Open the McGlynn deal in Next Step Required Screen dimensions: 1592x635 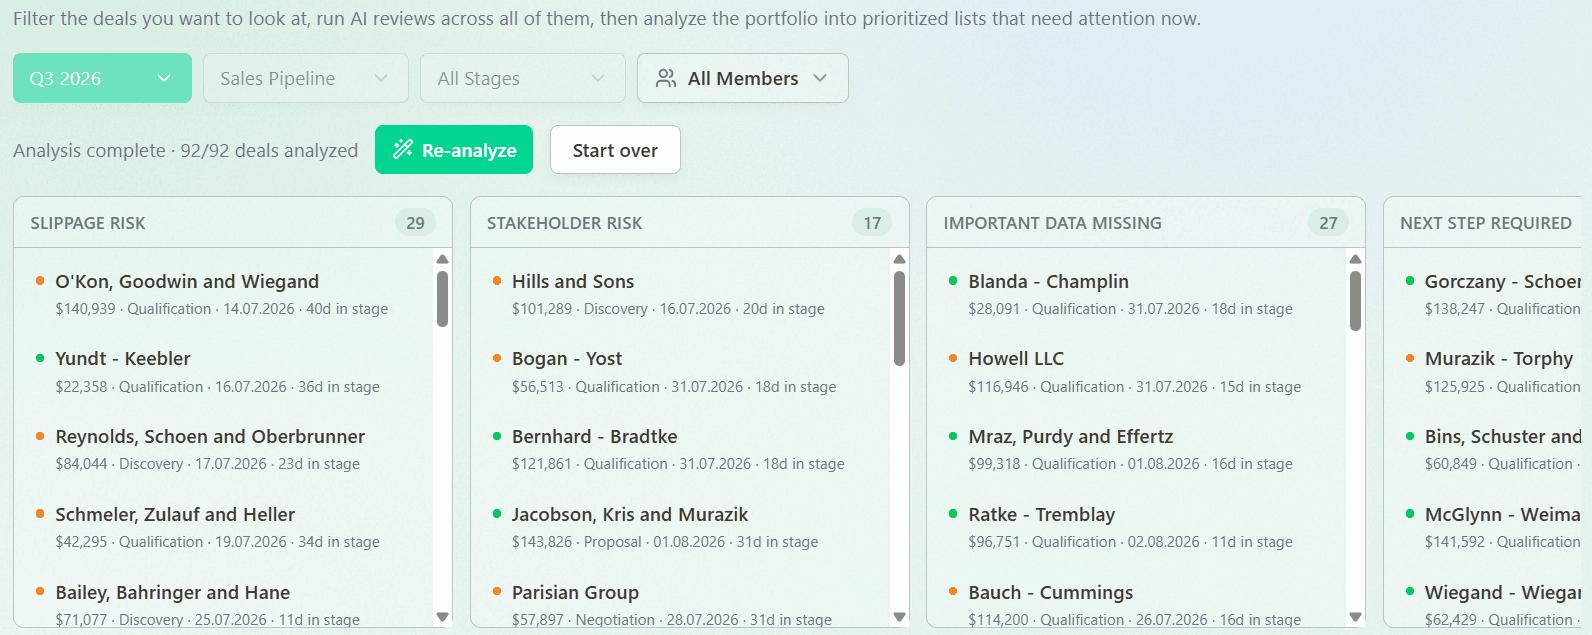coord(1502,514)
